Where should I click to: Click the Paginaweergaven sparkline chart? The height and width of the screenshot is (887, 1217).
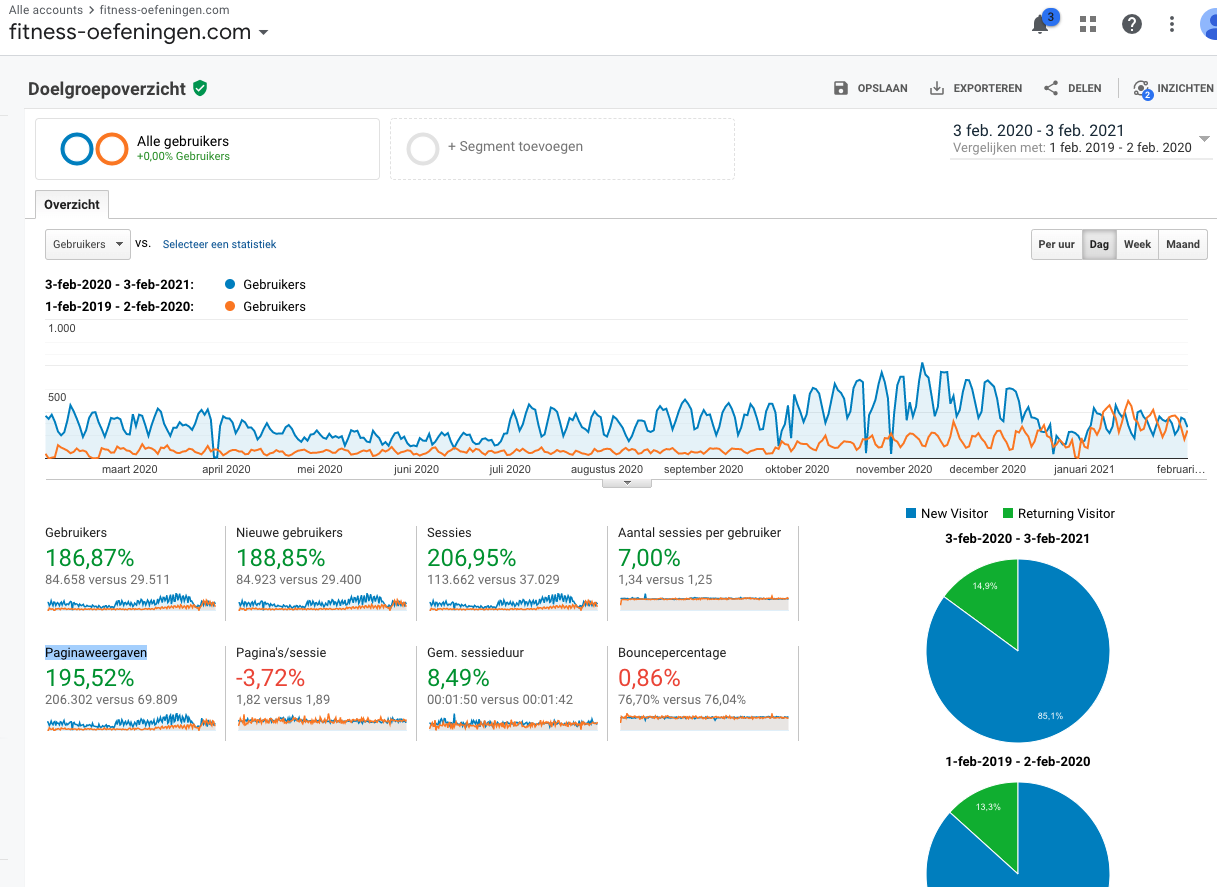tap(130, 721)
